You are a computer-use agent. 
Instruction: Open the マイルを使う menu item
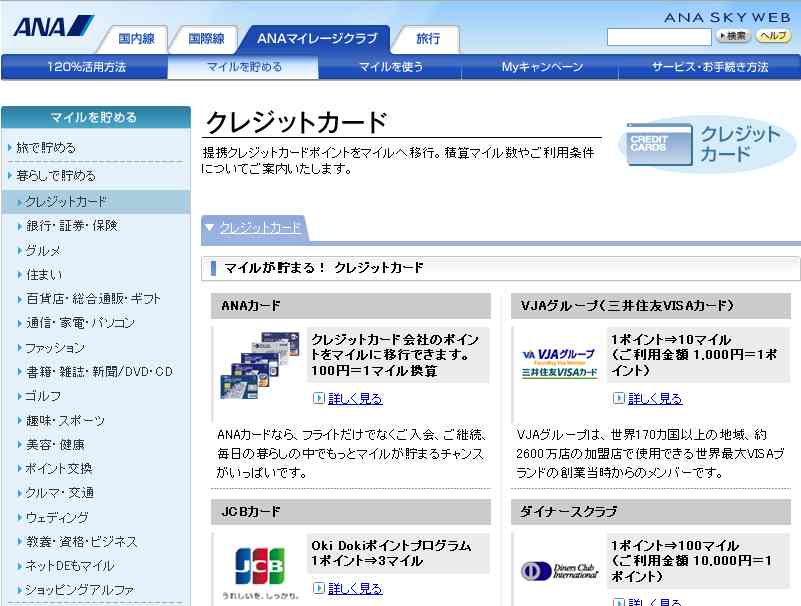391,67
